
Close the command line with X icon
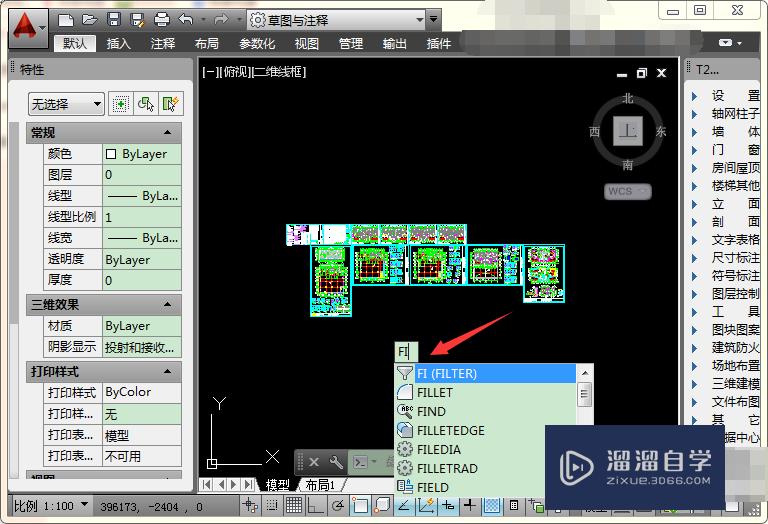[314, 462]
